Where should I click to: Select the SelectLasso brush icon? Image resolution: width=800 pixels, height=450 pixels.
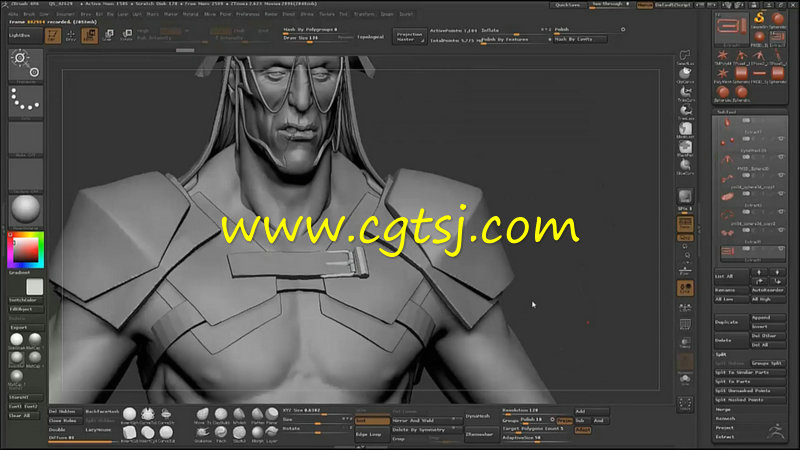point(685,57)
